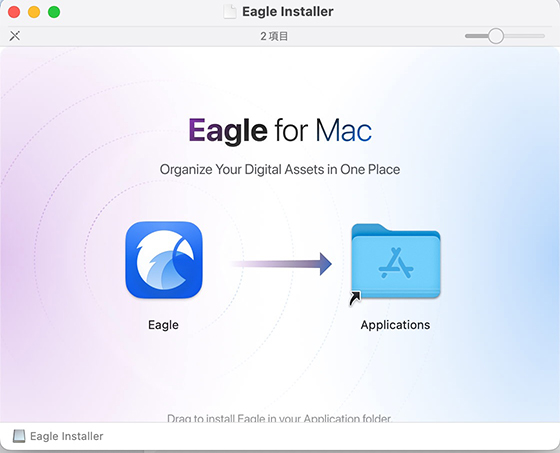The image size is (560, 453).
Task: Click the Applications folder label
Action: (x=395, y=325)
